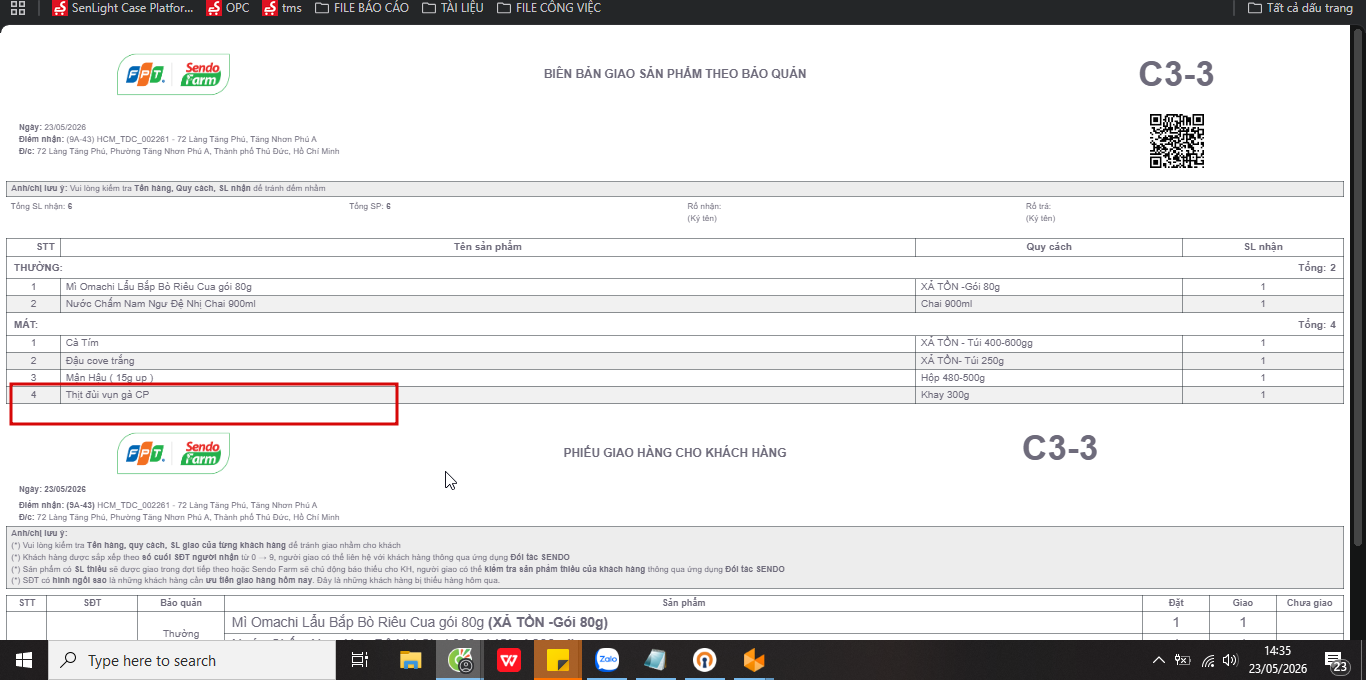Open File Explorer from the taskbar
Image resolution: width=1366 pixels, height=680 pixels.
point(411,660)
